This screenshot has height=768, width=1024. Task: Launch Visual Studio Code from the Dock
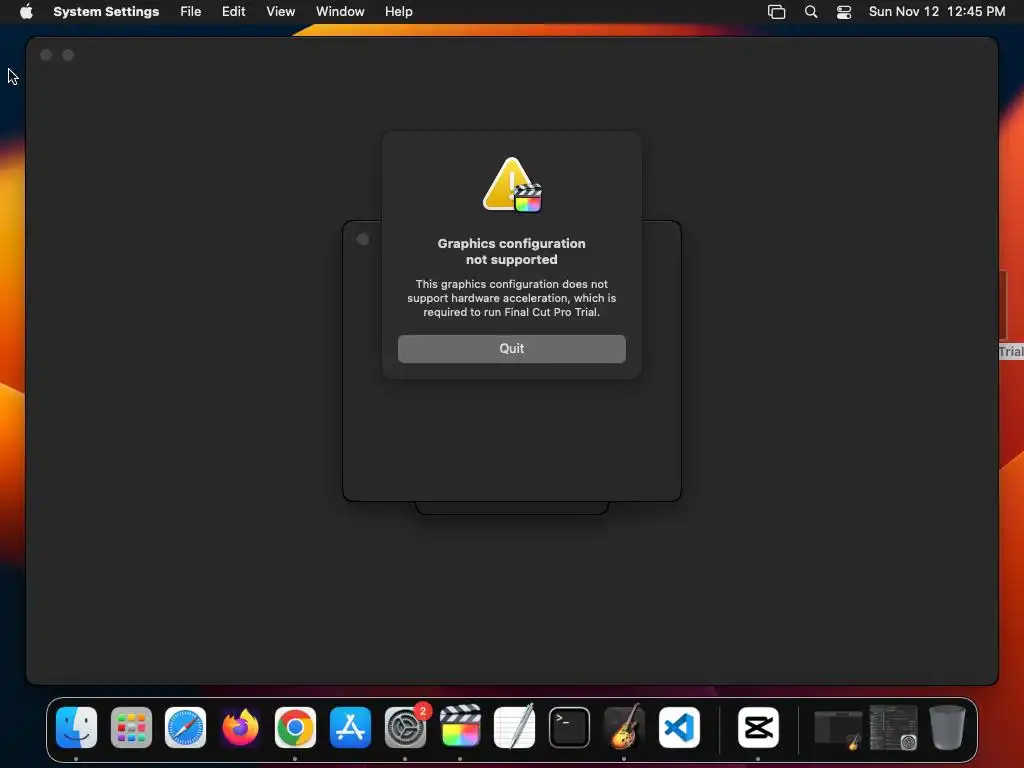[679, 727]
